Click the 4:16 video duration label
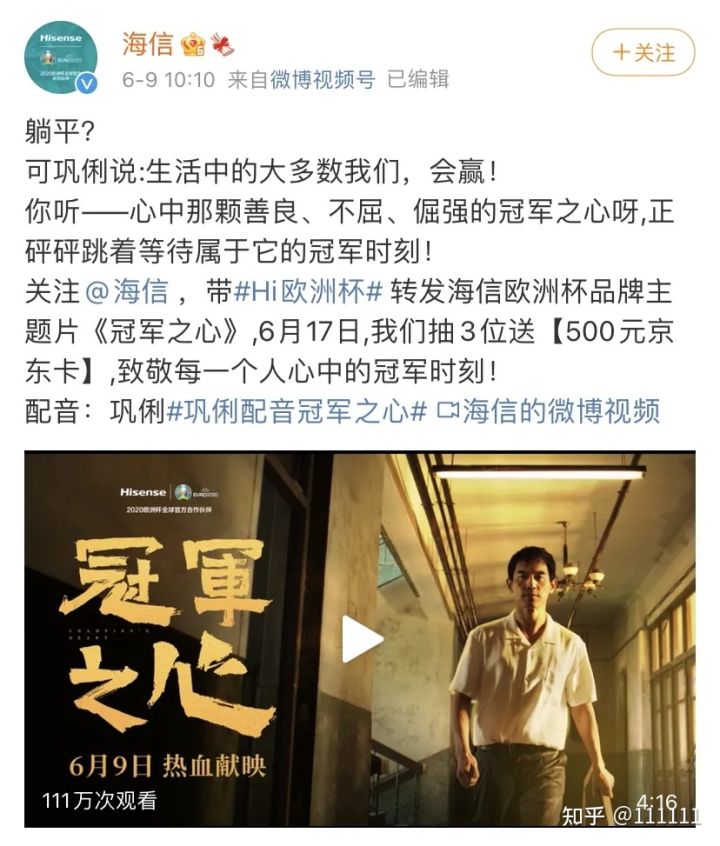The image size is (720, 846). tap(657, 802)
